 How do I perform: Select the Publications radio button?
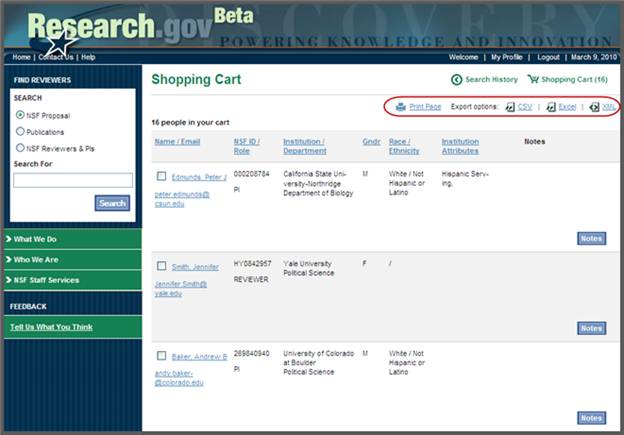[20, 131]
